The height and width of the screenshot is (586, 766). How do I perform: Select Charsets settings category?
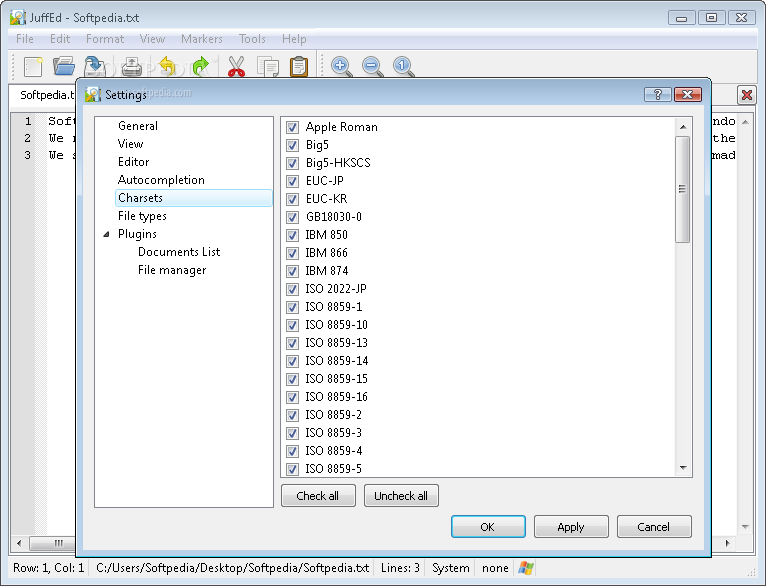click(193, 198)
